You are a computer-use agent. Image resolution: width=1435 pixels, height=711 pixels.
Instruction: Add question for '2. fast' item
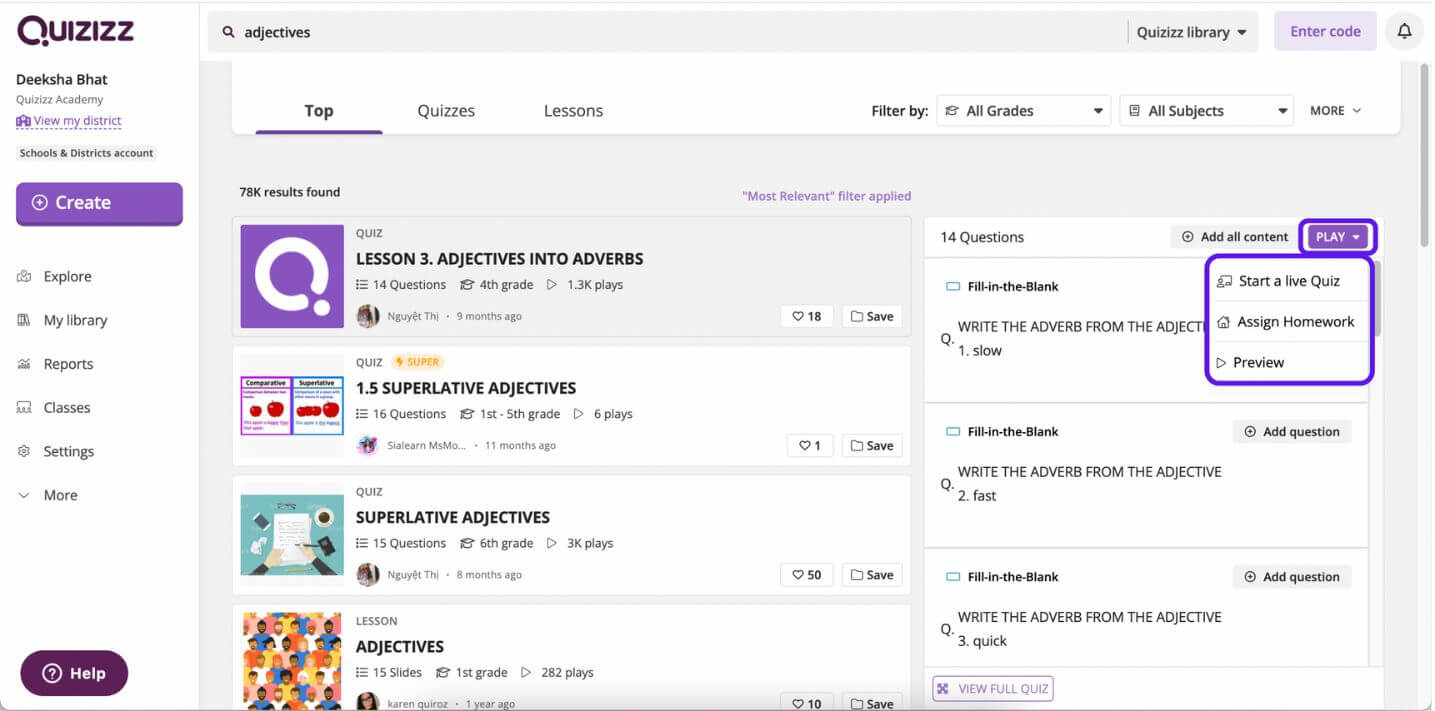(x=1292, y=432)
